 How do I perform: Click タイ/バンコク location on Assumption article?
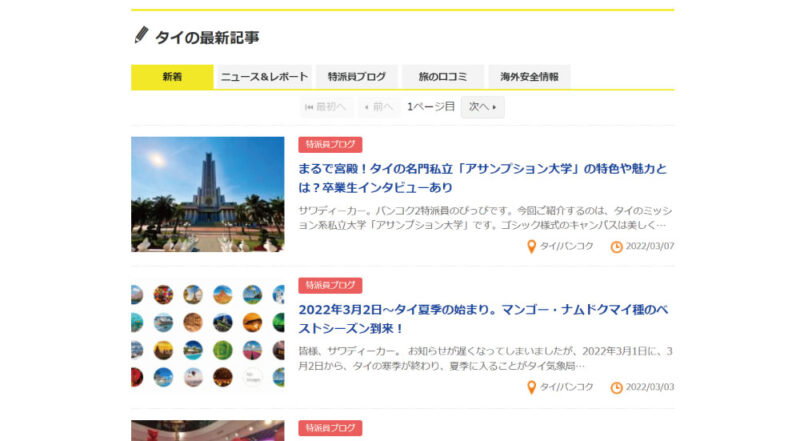click(566, 246)
